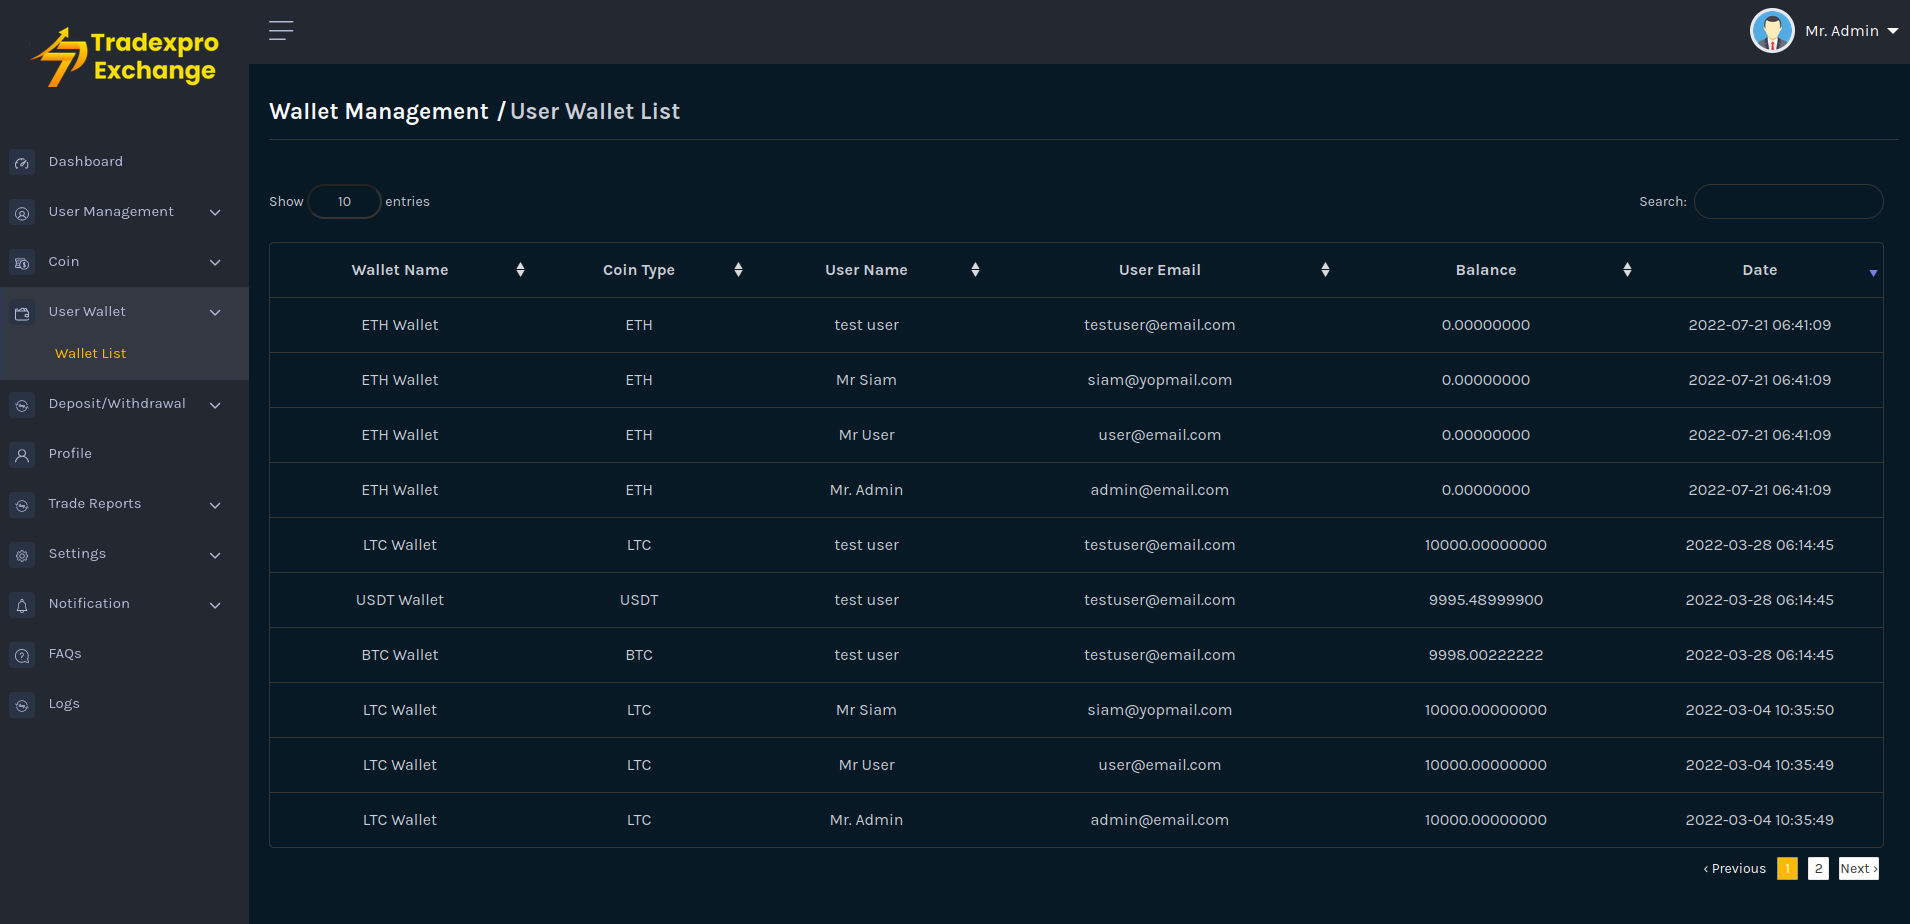Go to page 2 of results
Viewport: 1910px width, 924px height.
(1818, 869)
